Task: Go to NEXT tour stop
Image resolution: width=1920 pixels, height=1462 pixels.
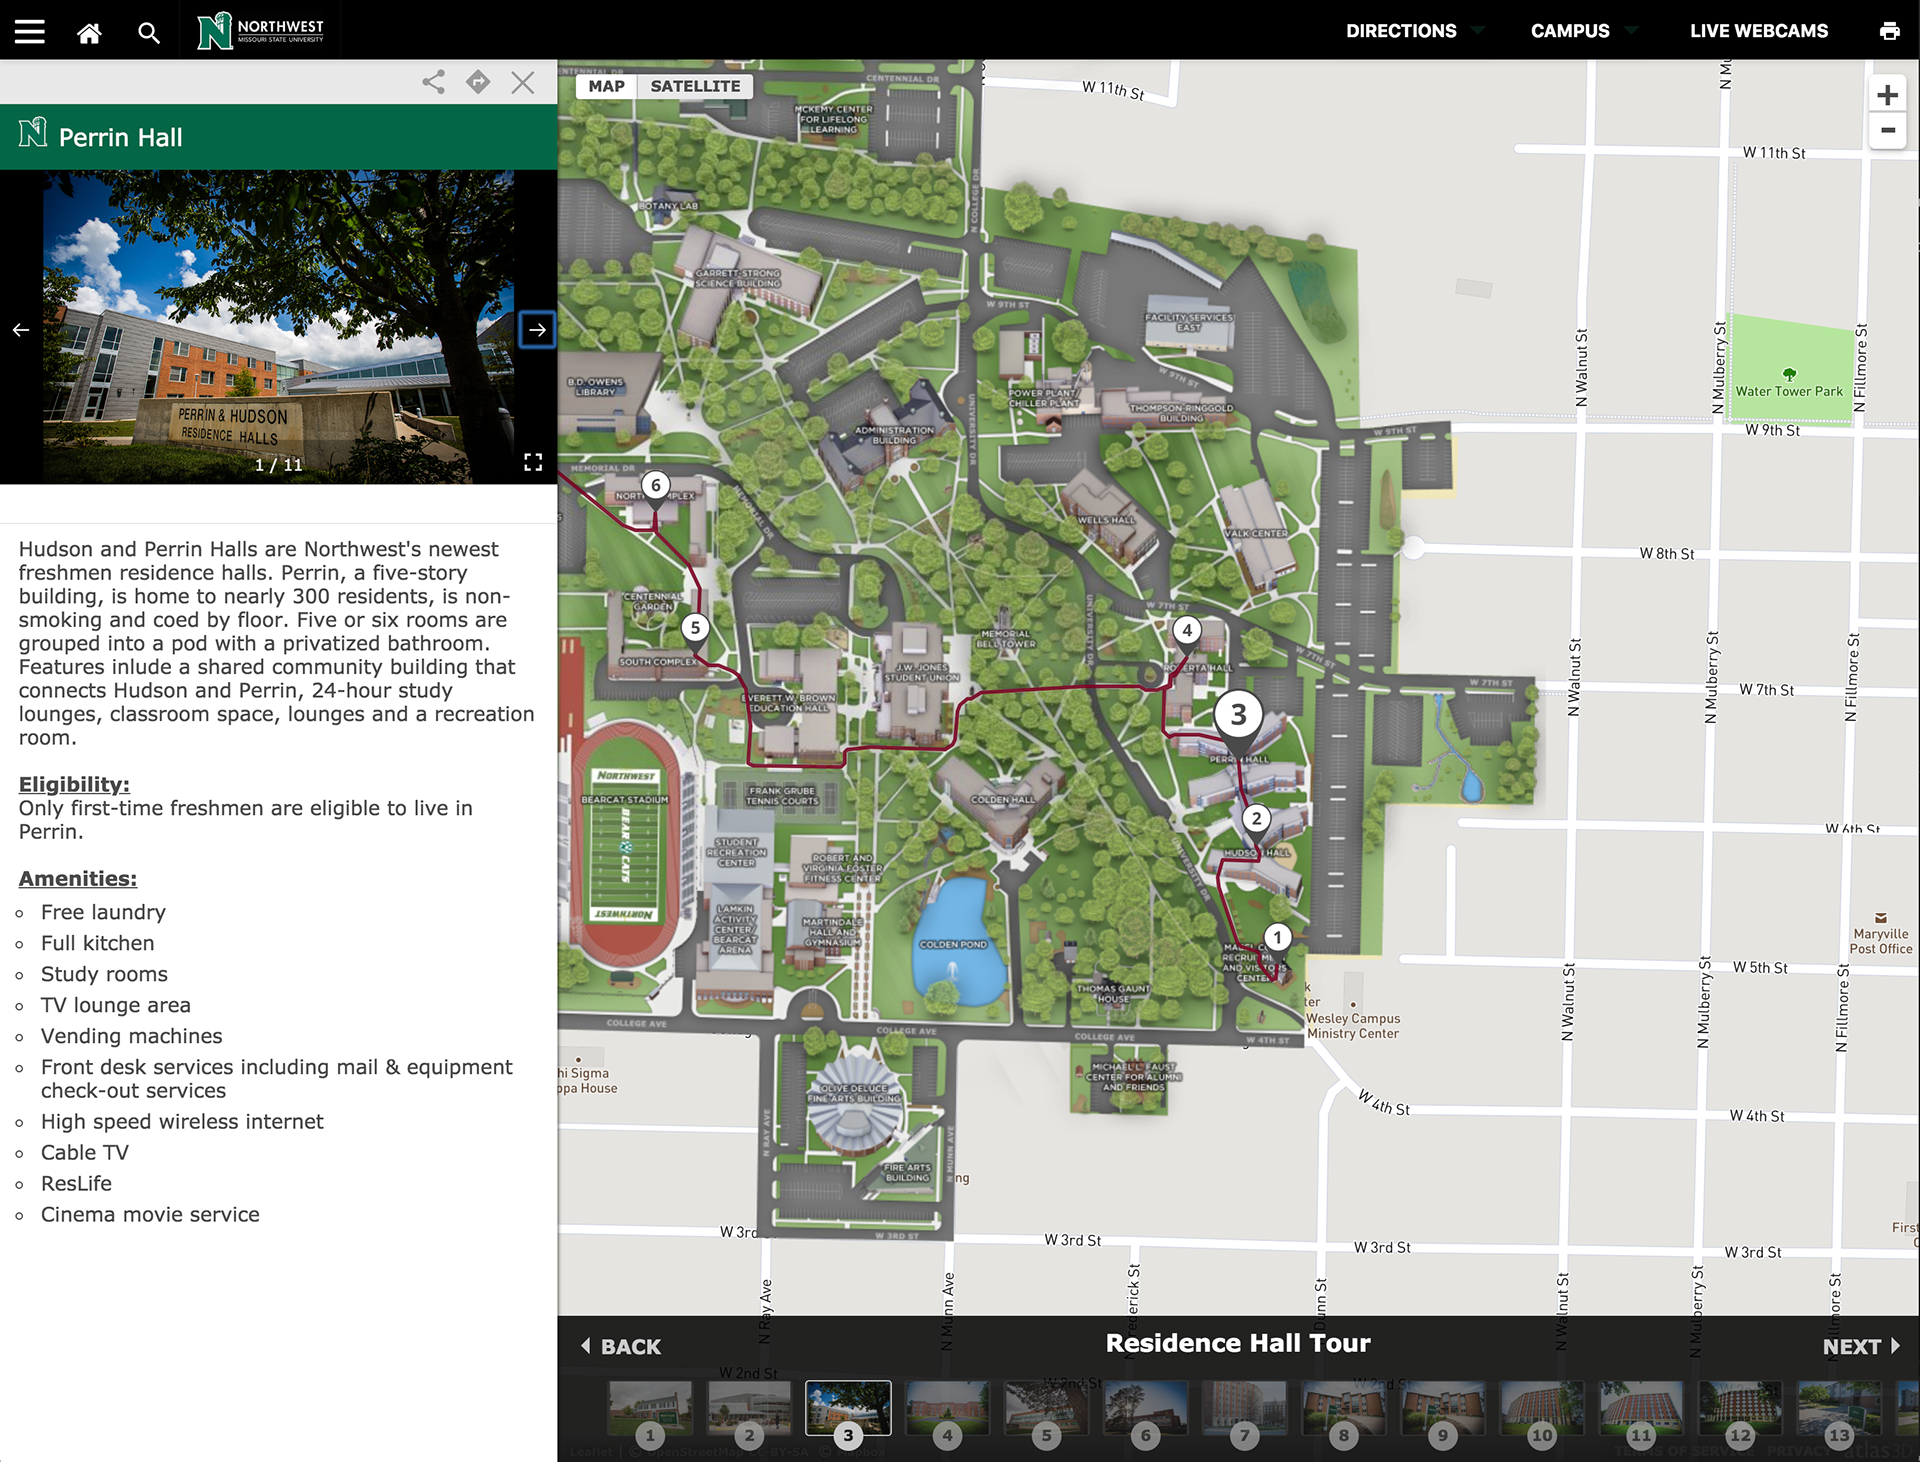Action: (x=1861, y=1347)
